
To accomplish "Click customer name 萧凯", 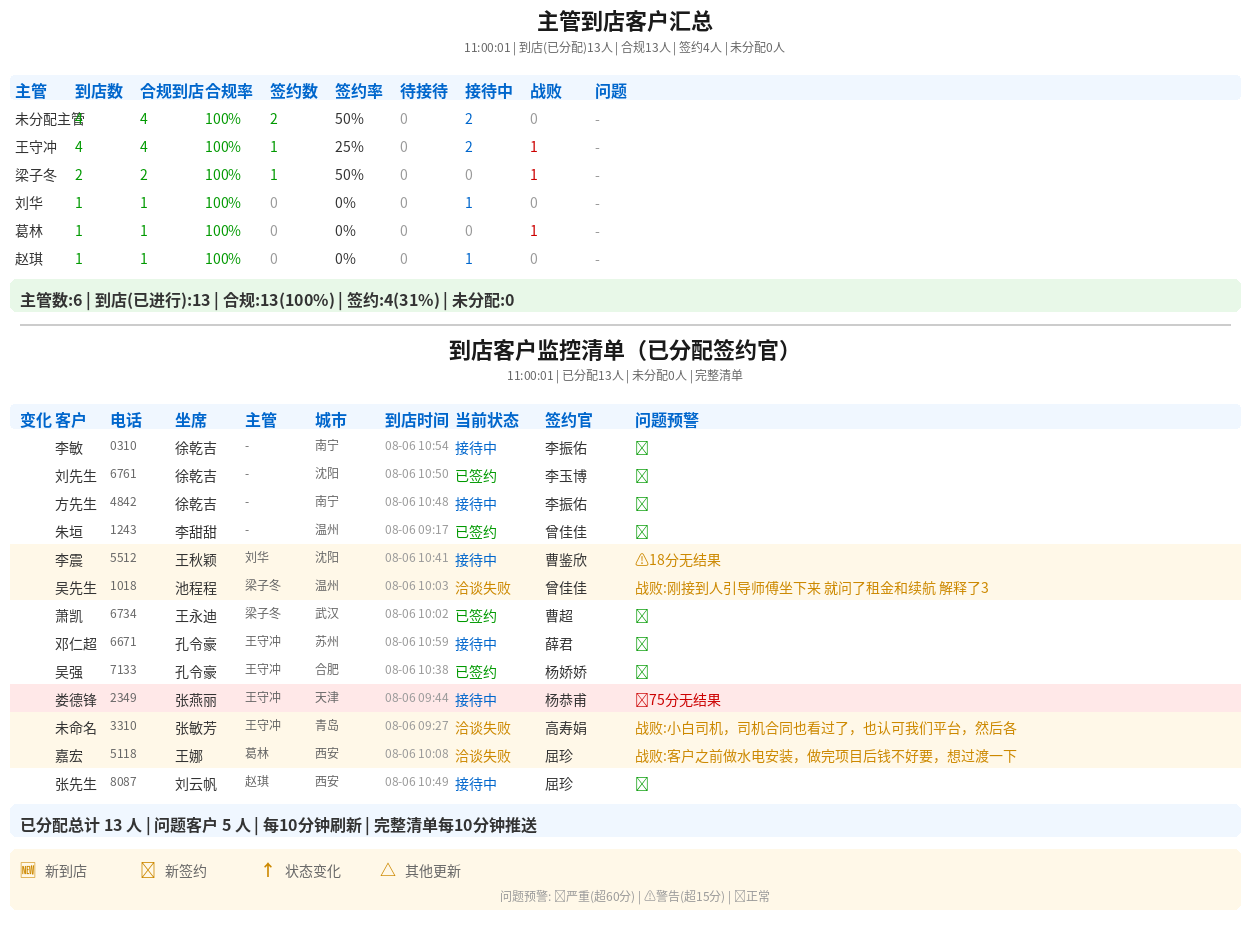I will point(69,616).
